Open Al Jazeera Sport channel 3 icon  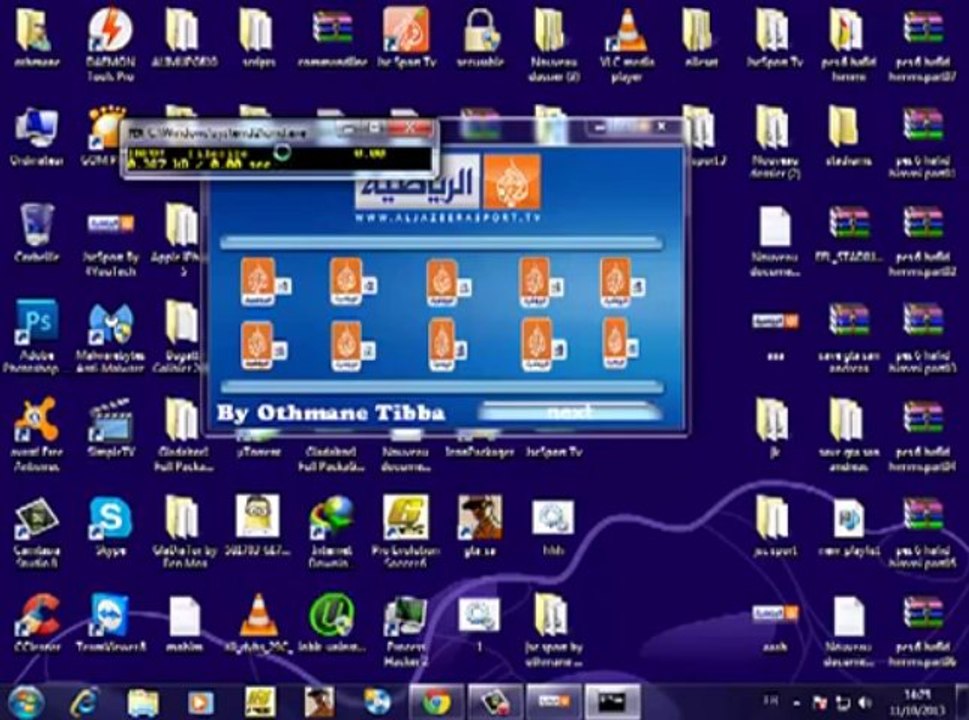(449, 284)
